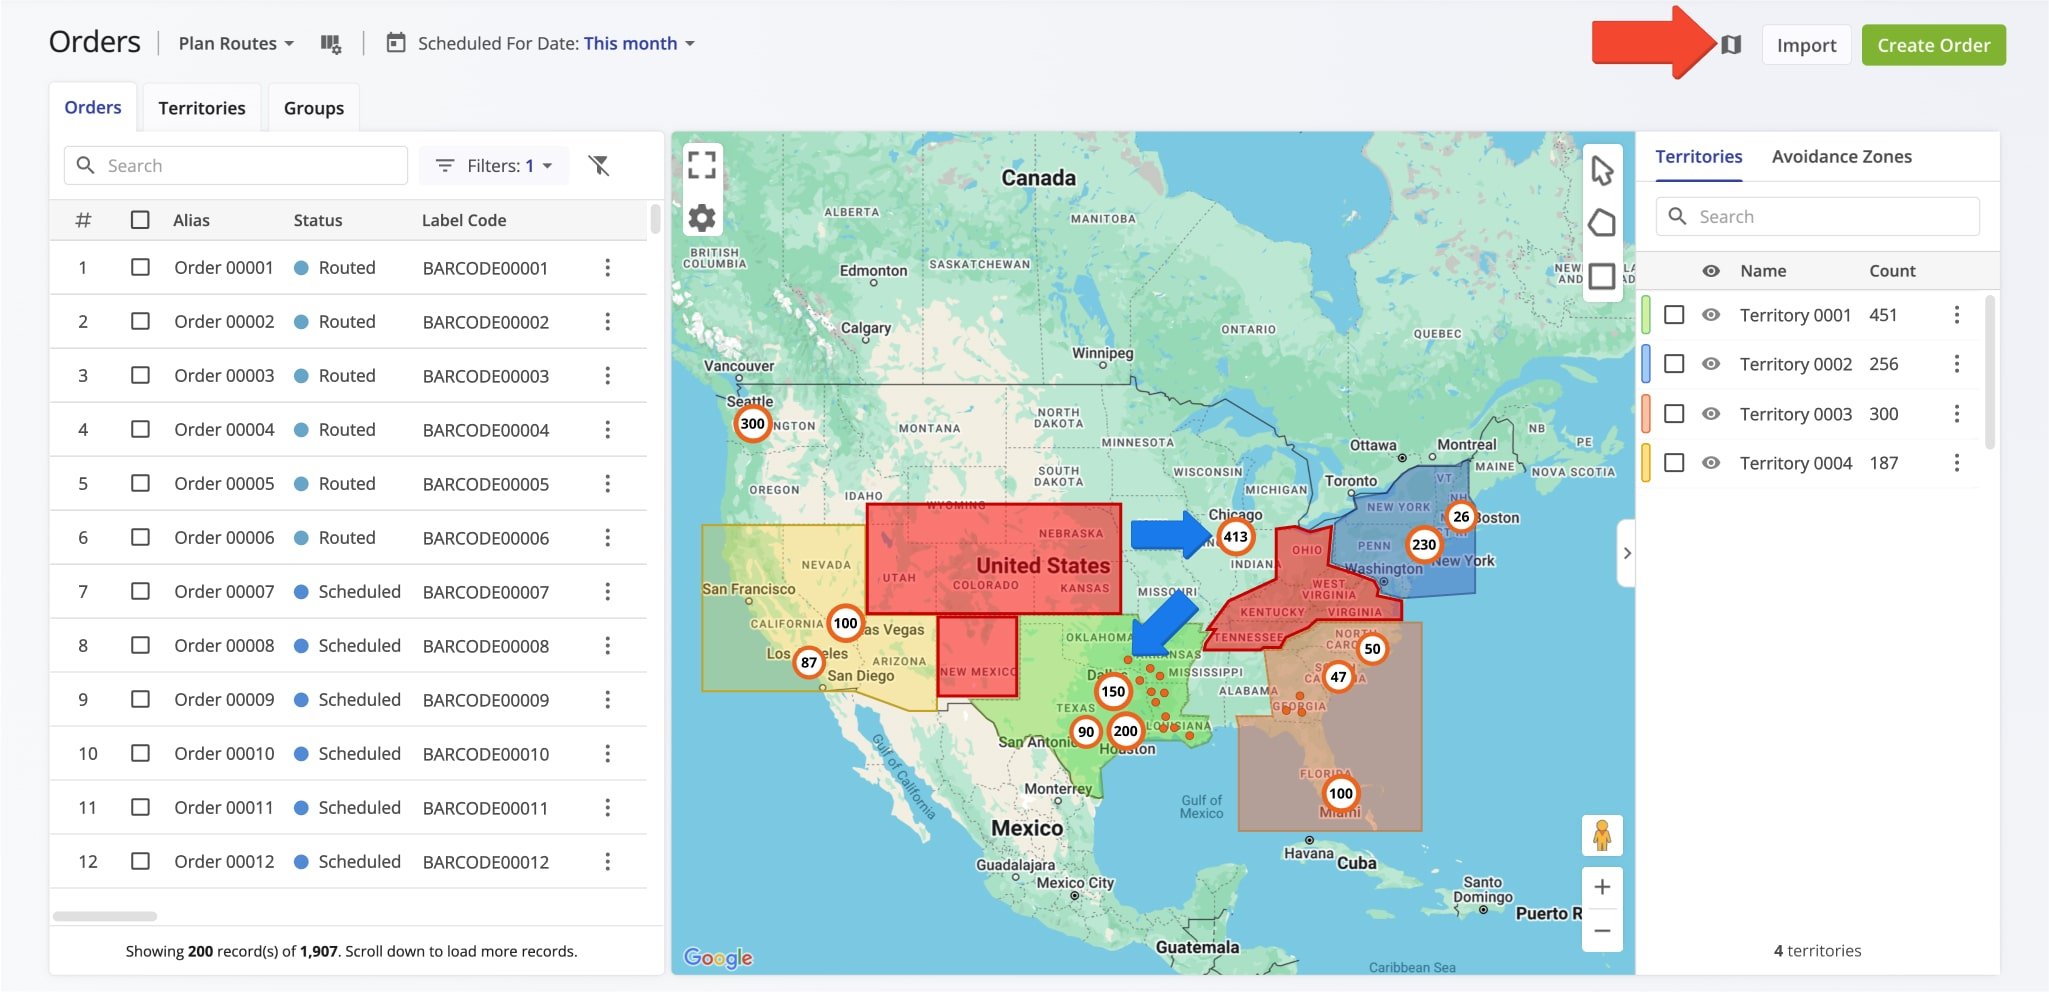The width and height of the screenshot is (2049, 992).
Task: Select the Territories tab in right panel
Action: 1698,156
